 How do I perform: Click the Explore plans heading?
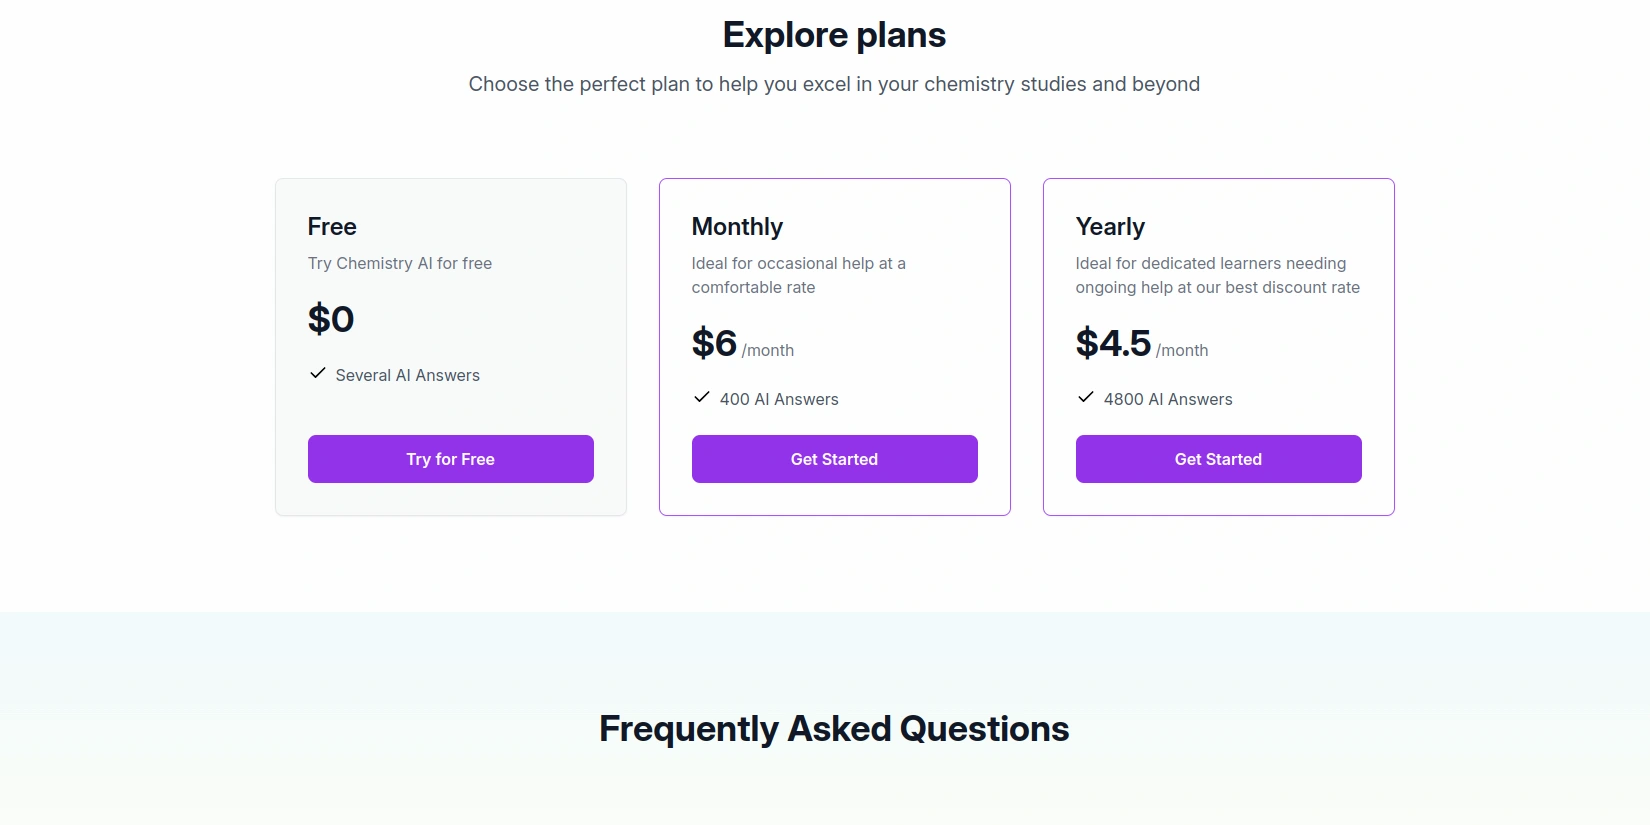coord(834,35)
